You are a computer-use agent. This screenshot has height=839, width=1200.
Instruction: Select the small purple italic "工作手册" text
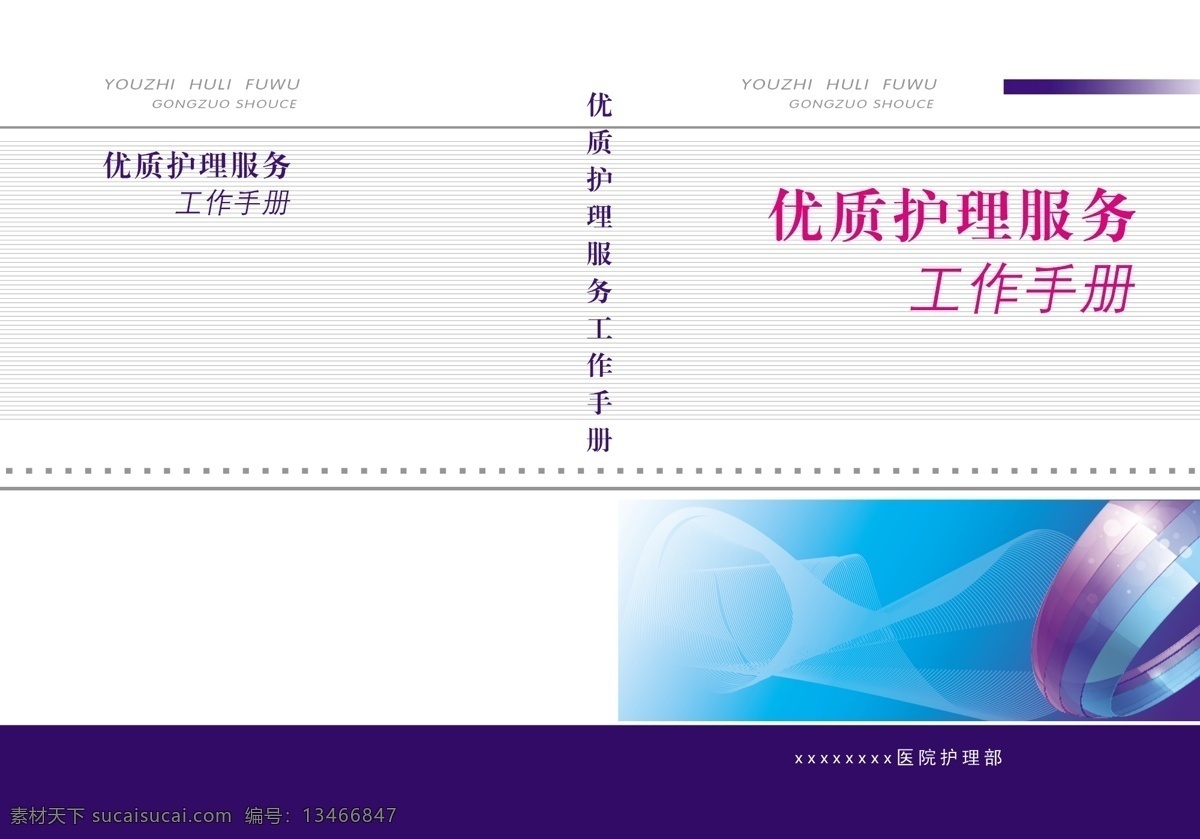(232, 203)
